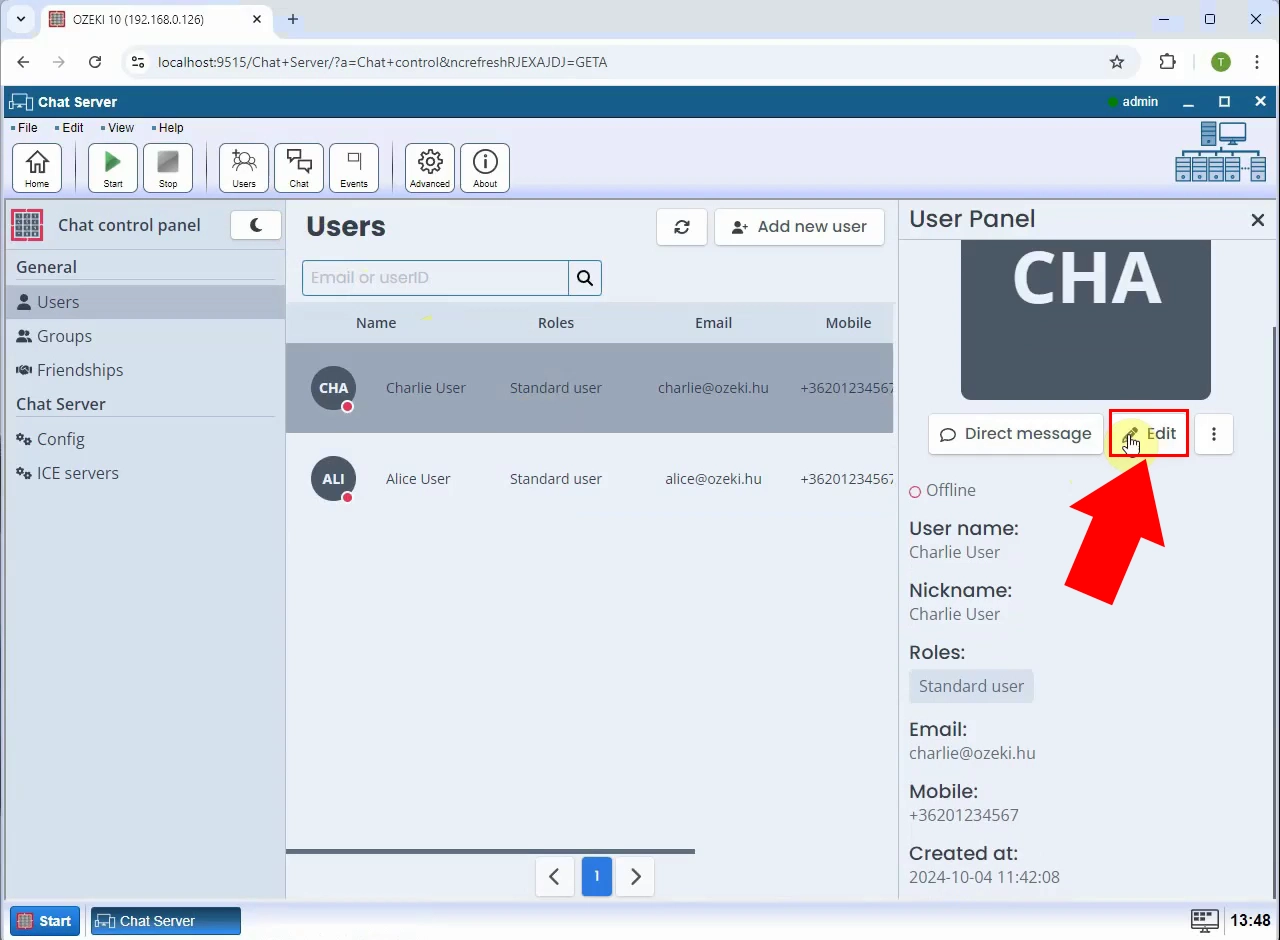This screenshot has height=940, width=1280.
Task: Click Chat Server taskbar item
Action: coord(166,921)
